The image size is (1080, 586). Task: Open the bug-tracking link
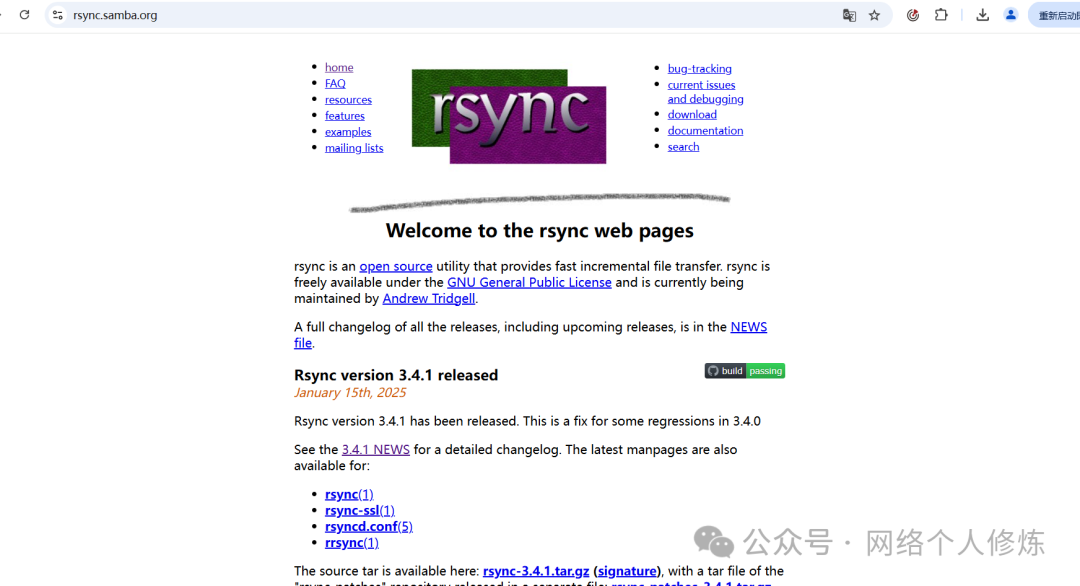(x=699, y=69)
